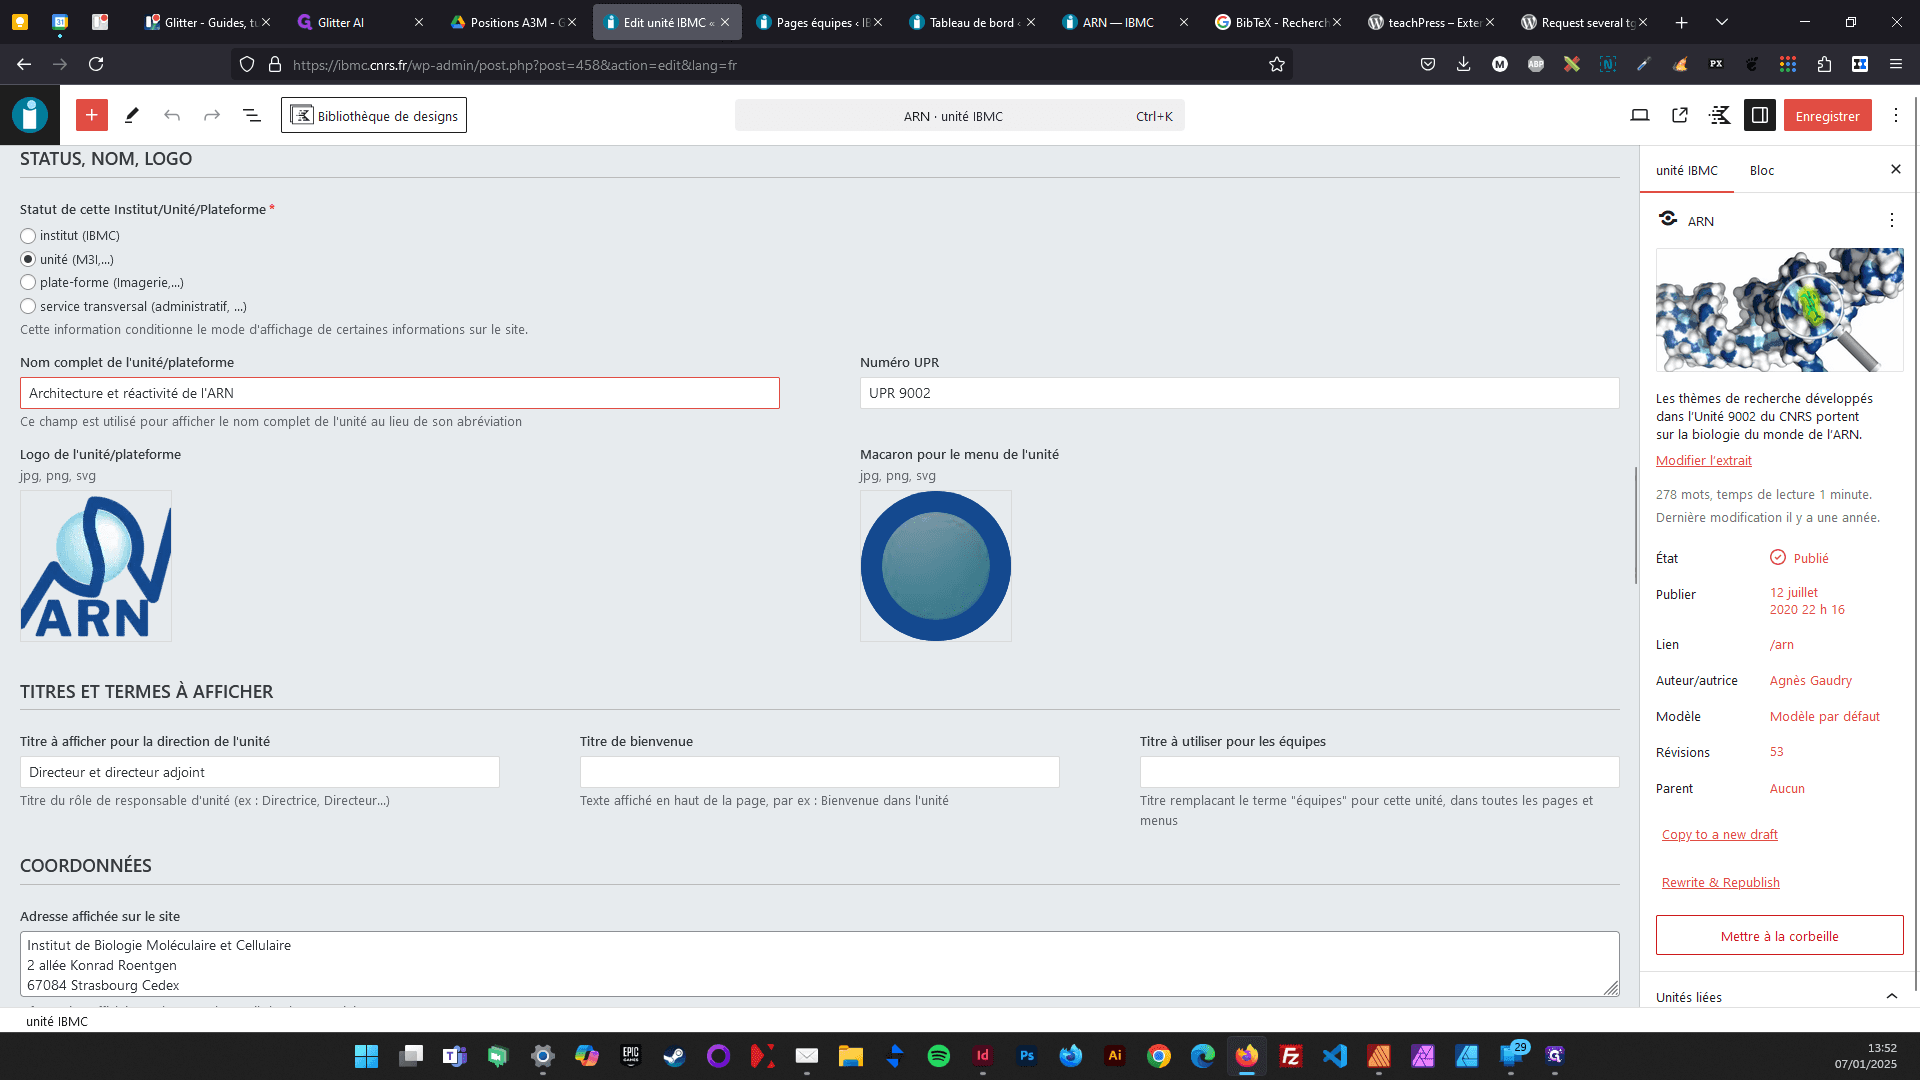Open the editor options three-dot menu
The width and height of the screenshot is (1920, 1080).
[x=1896, y=115]
